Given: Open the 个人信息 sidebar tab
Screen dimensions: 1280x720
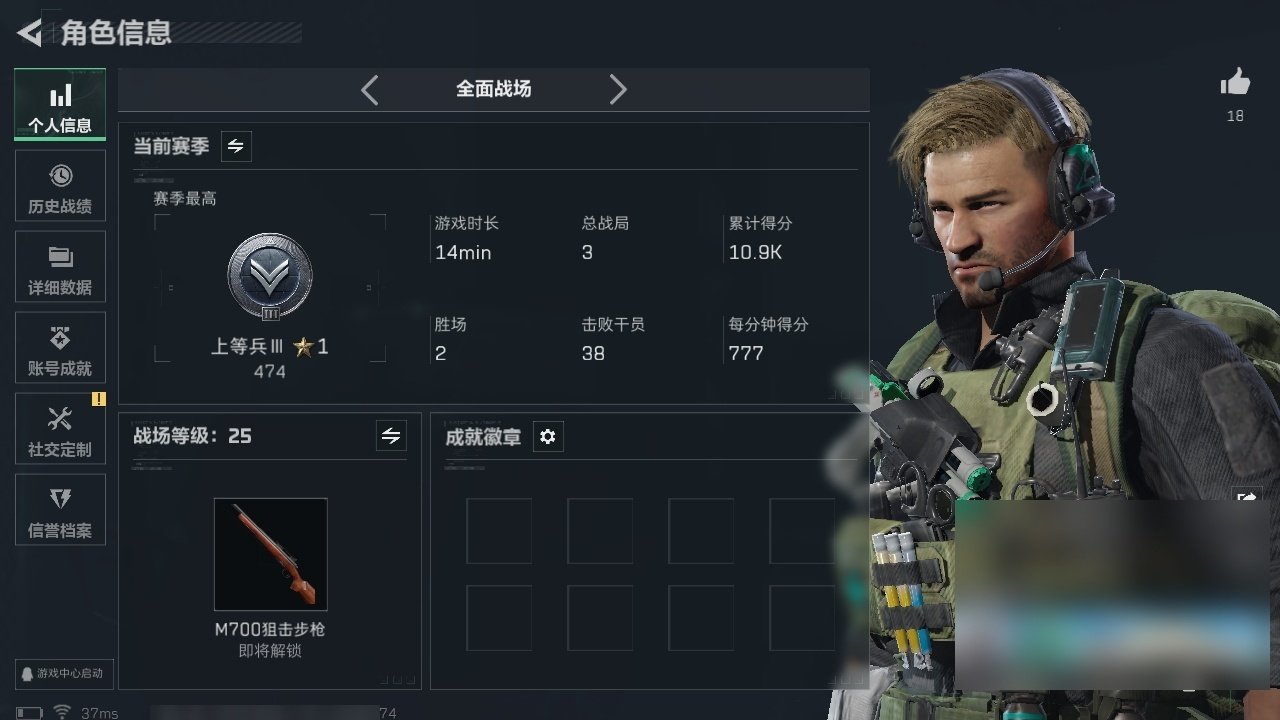Looking at the screenshot, I should pos(60,105).
